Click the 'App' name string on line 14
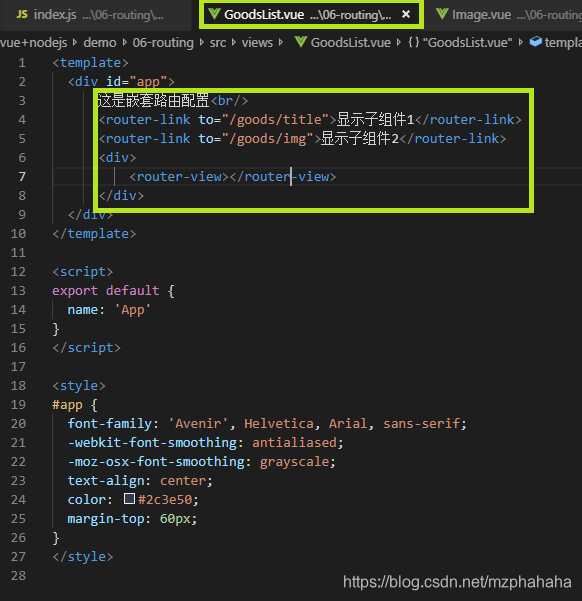The width and height of the screenshot is (582, 601). click(133, 310)
